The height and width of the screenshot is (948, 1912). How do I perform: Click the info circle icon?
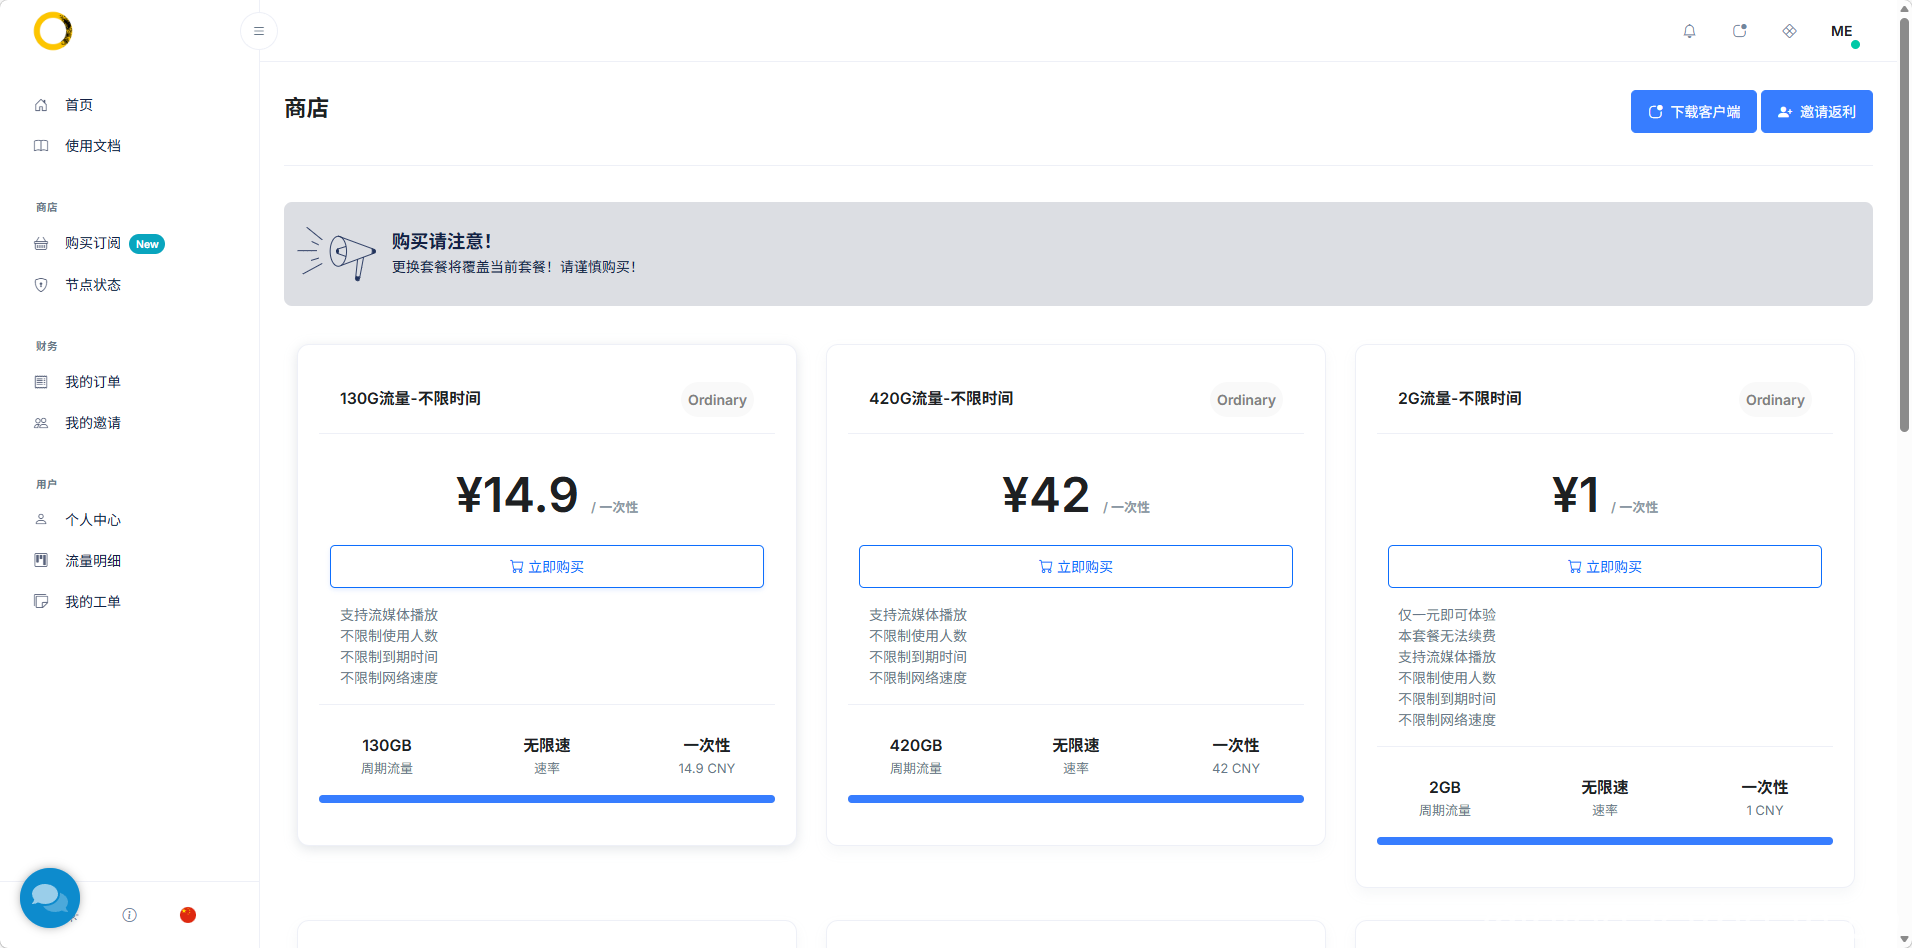coord(130,915)
